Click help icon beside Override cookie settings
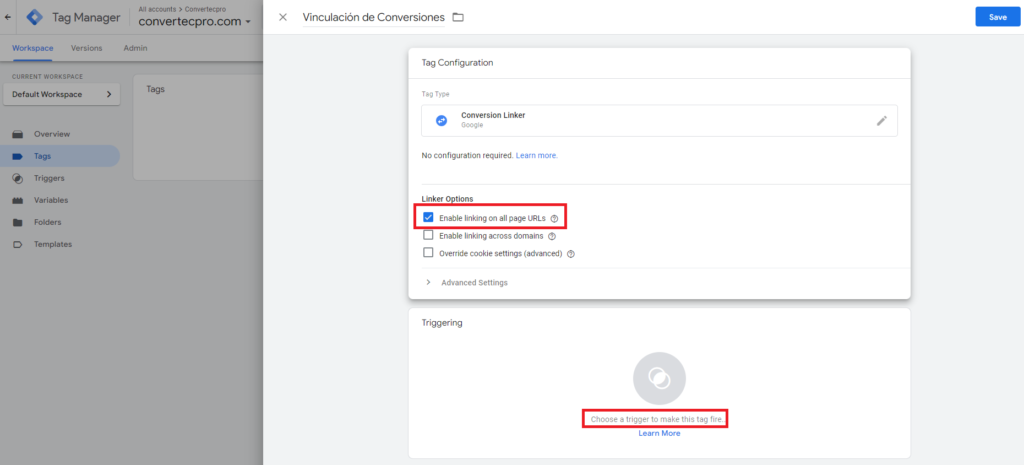 tap(570, 254)
